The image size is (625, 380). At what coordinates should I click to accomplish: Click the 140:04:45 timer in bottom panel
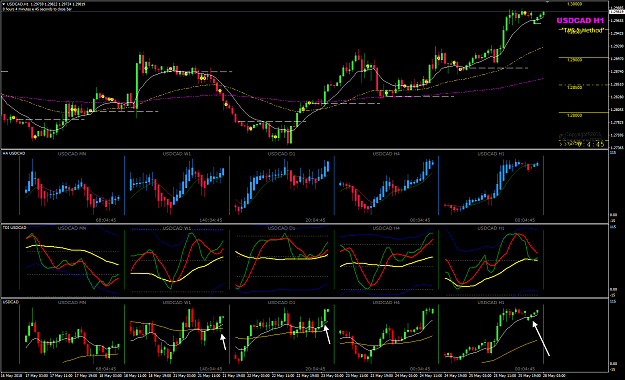211,369
